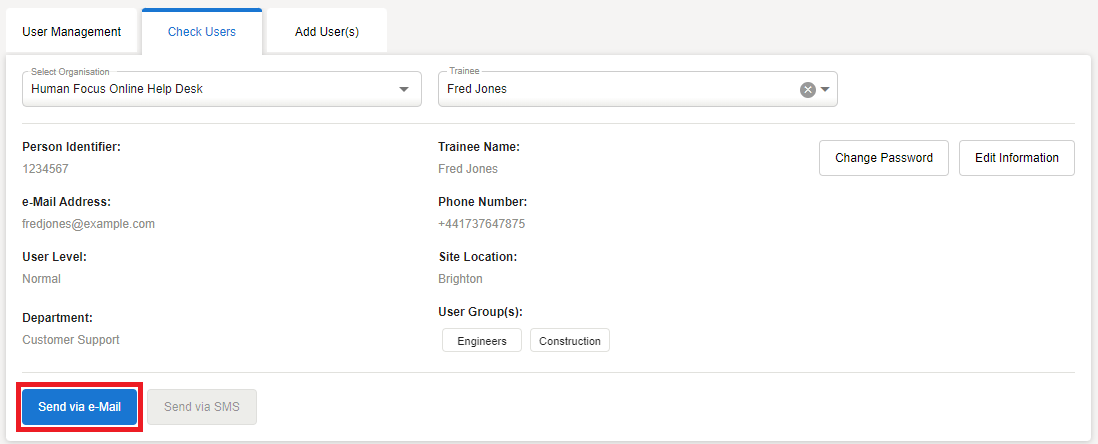1098x444 pixels.
Task: Switch to the User Management tab
Action: (x=71, y=32)
